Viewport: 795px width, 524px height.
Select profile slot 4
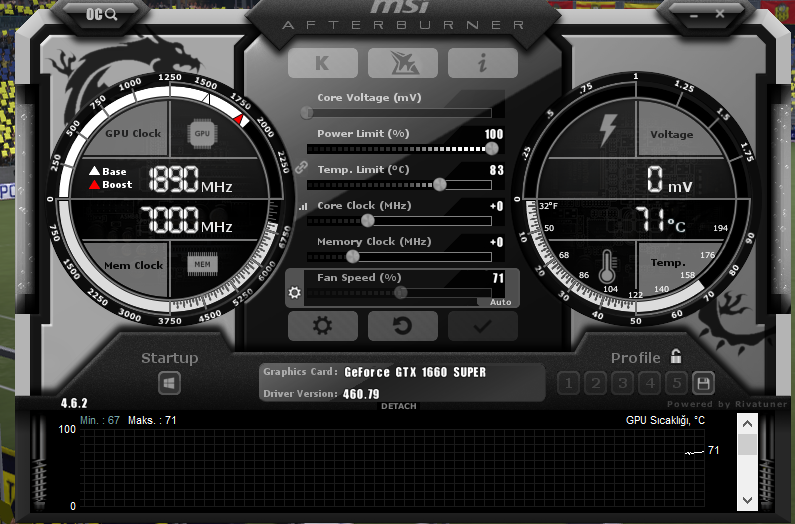click(650, 383)
